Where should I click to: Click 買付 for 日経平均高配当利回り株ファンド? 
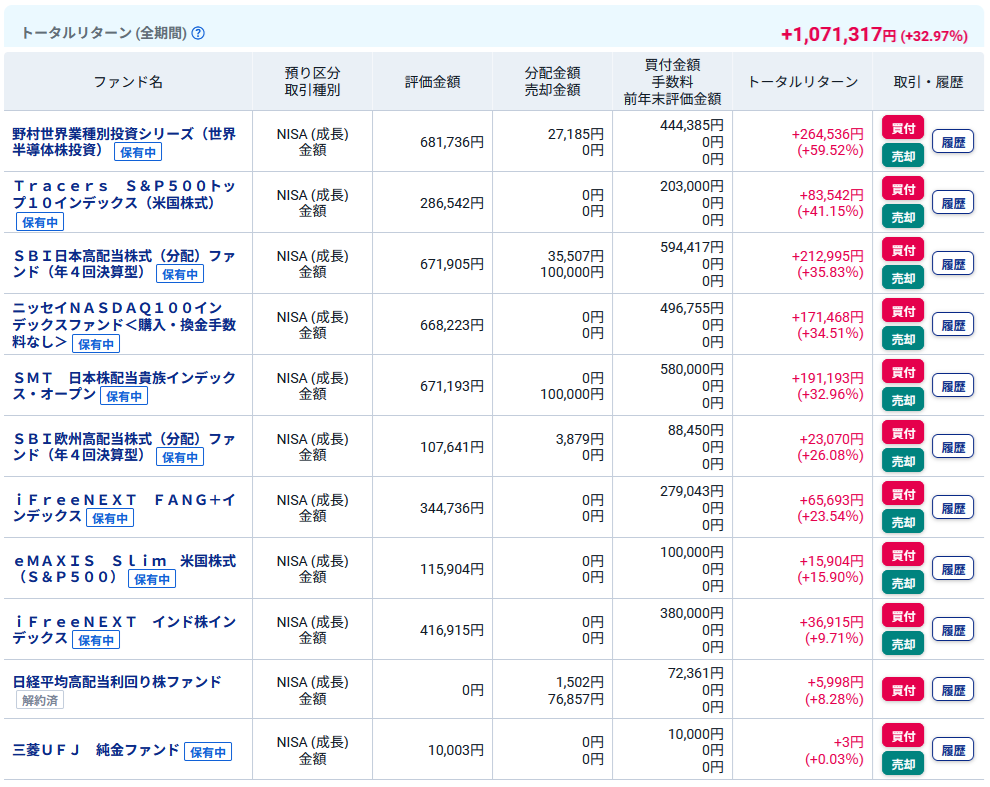coord(903,690)
